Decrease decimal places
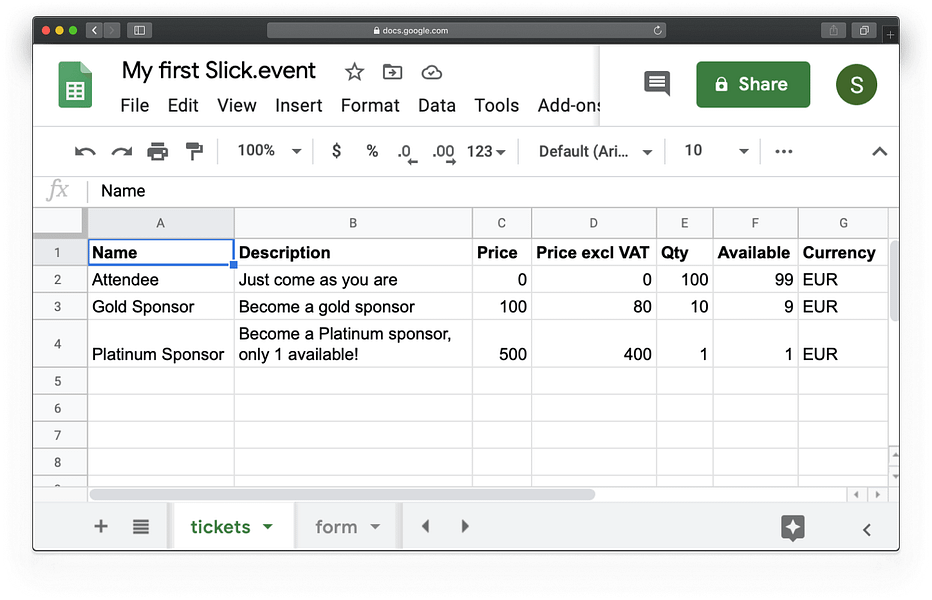This screenshot has width=932, height=600. (407, 153)
